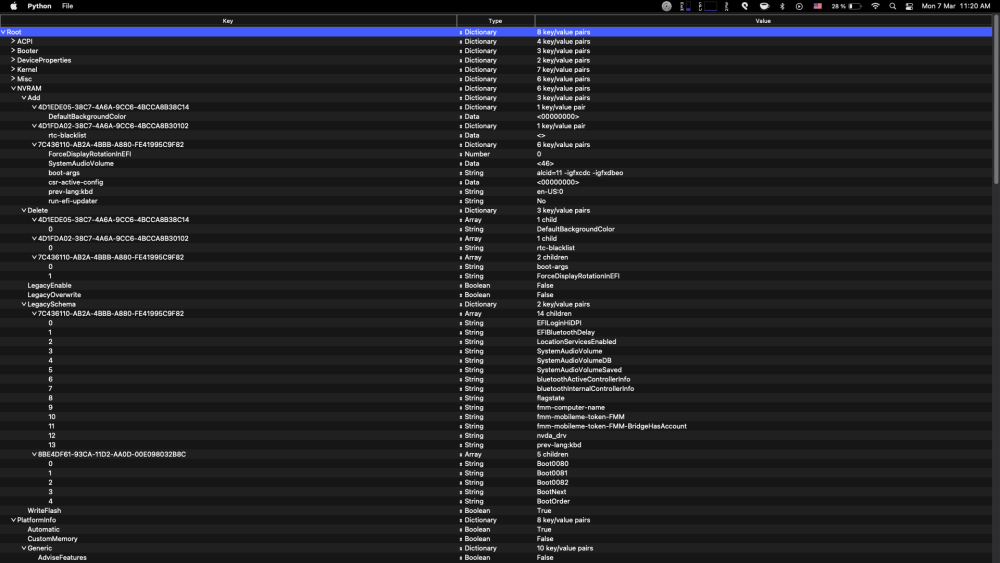Viewport: 1000px width, 563px height.
Task: Click the LocationServicesEnabled value
Action: (576, 342)
